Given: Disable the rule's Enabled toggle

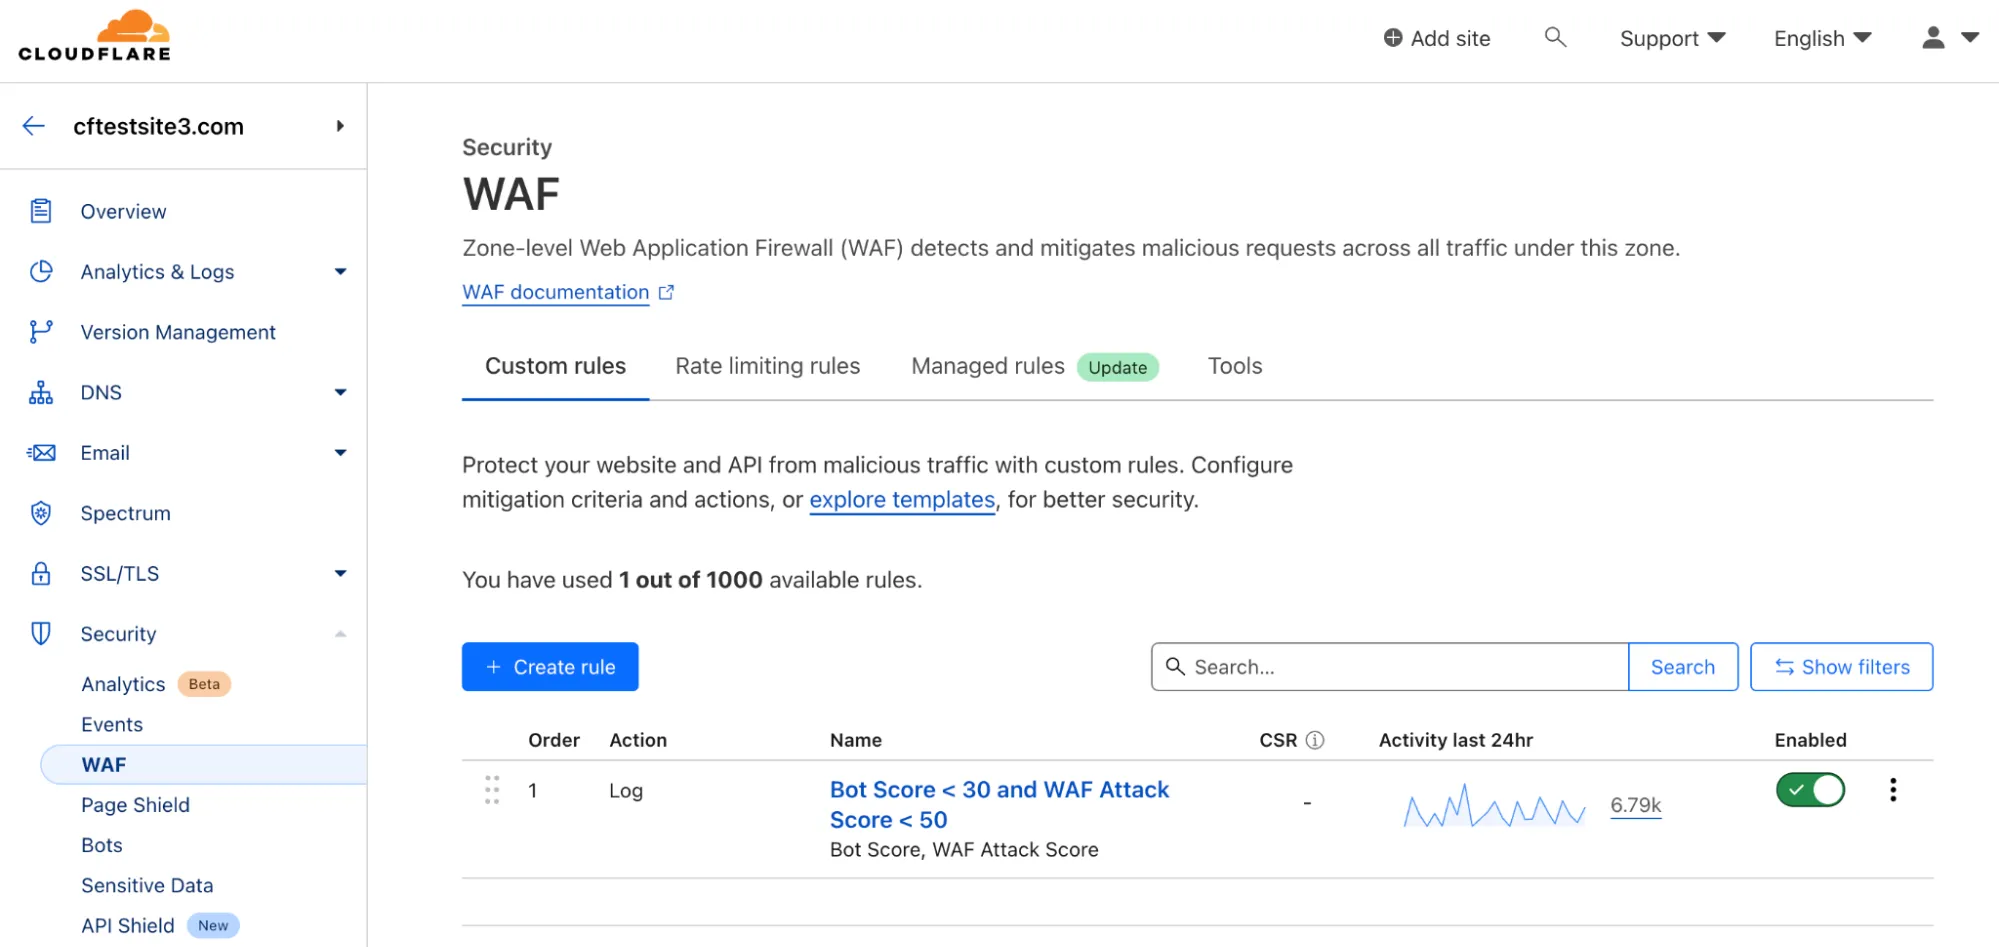Looking at the screenshot, I should click(x=1809, y=790).
